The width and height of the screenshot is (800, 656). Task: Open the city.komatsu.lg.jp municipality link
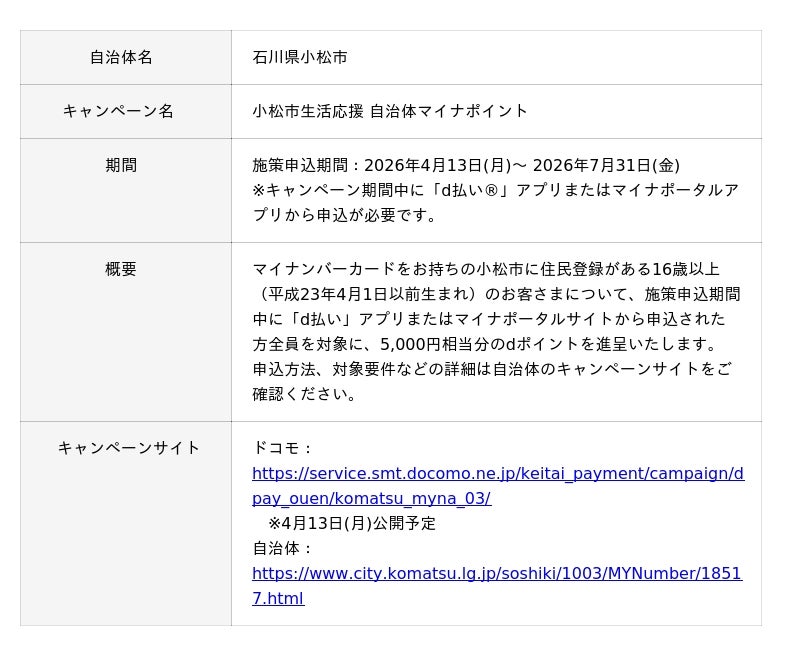pos(496,573)
